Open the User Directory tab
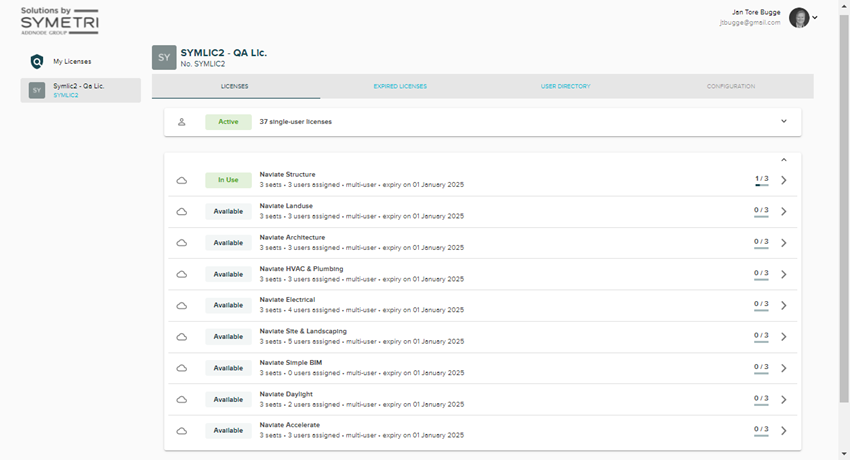The image size is (850, 460). [565, 87]
